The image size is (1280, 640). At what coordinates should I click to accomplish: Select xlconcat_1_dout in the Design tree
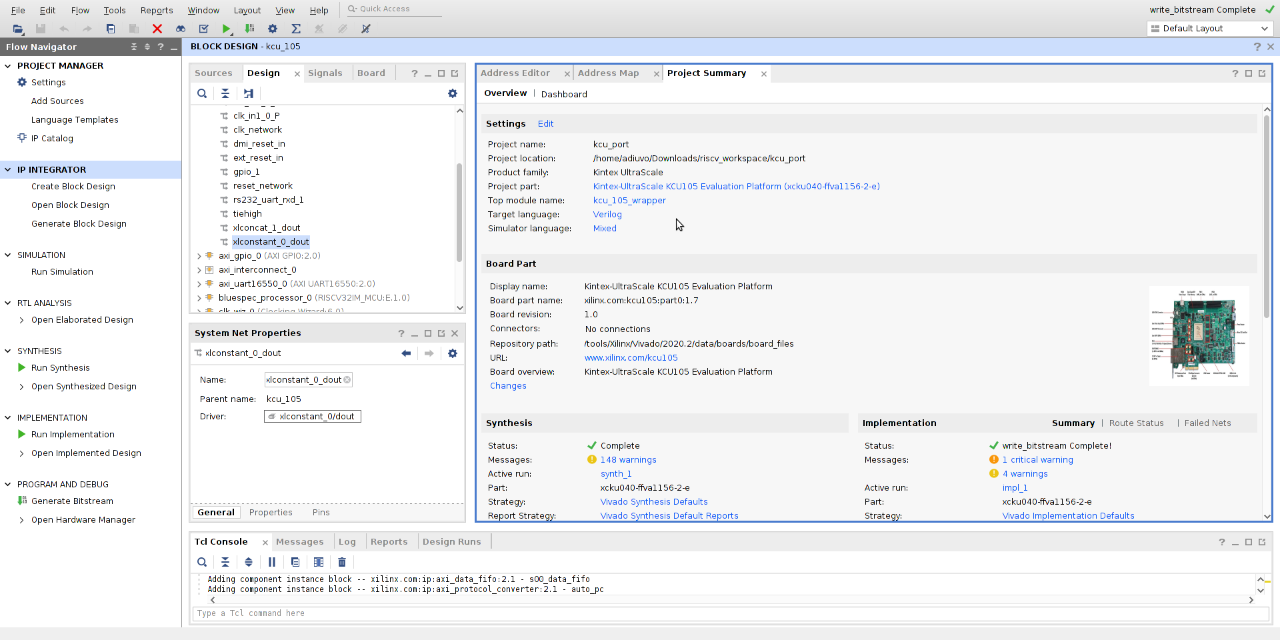point(266,228)
